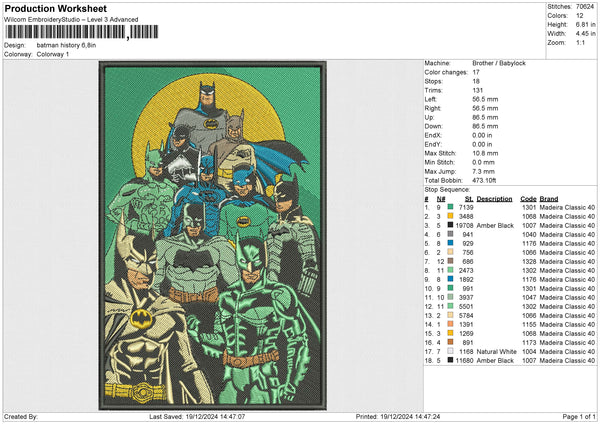This screenshot has width=600, height=424.
Task: Select the Trims value 131
Action: pyautogui.click(x=478, y=90)
